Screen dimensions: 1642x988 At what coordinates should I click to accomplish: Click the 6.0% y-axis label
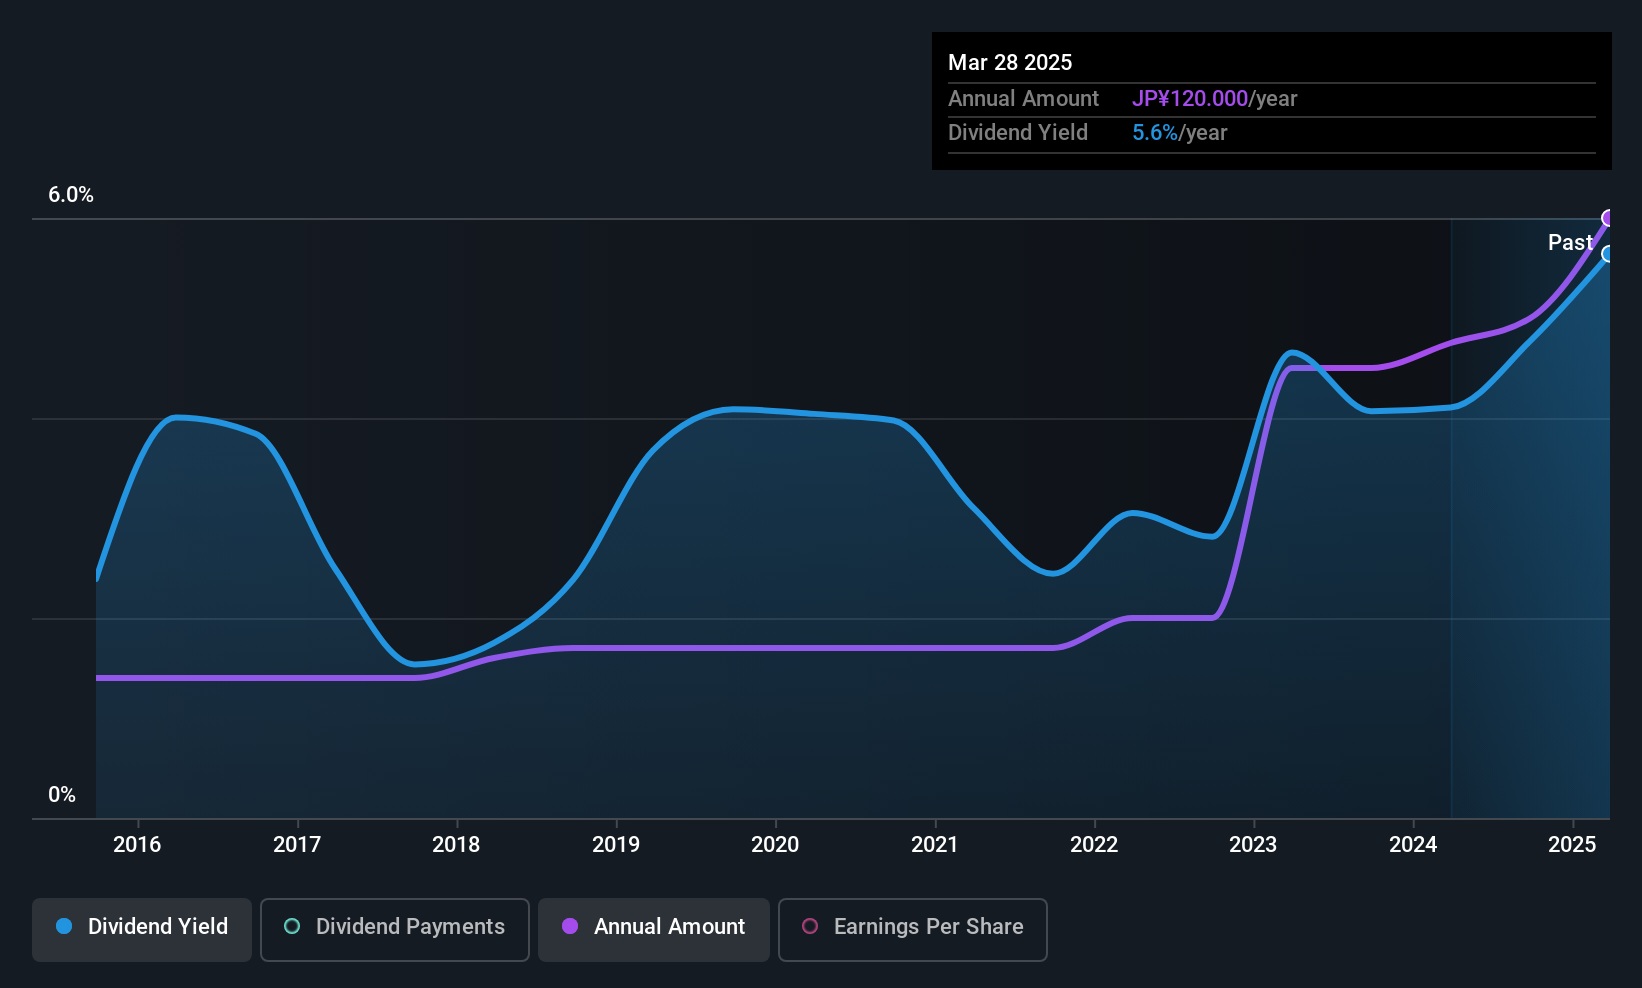(x=71, y=195)
